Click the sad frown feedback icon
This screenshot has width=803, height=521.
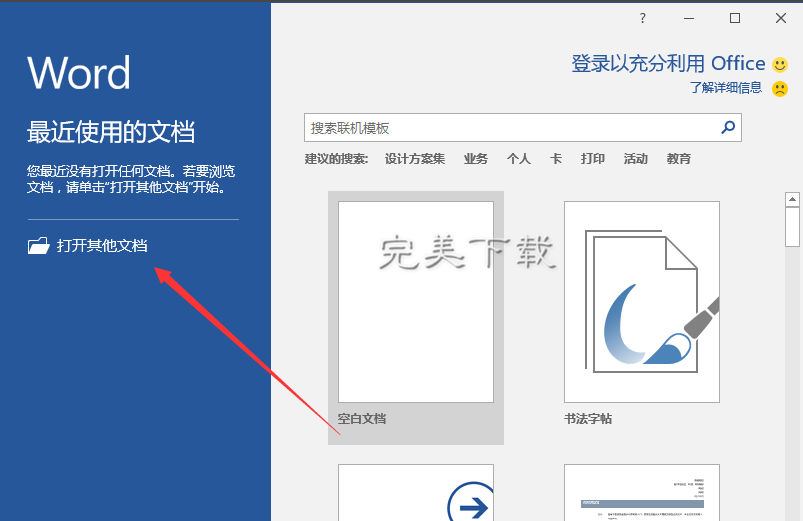click(x=779, y=89)
